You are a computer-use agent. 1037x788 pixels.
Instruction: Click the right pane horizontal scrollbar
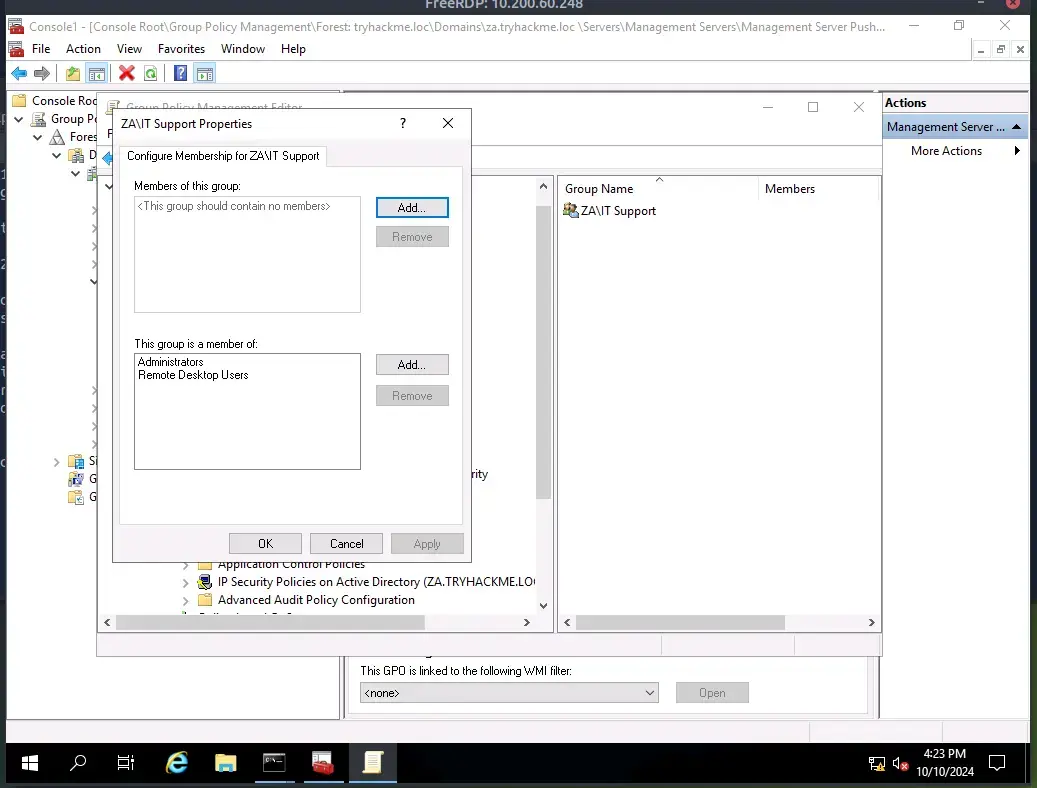(x=681, y=623)
